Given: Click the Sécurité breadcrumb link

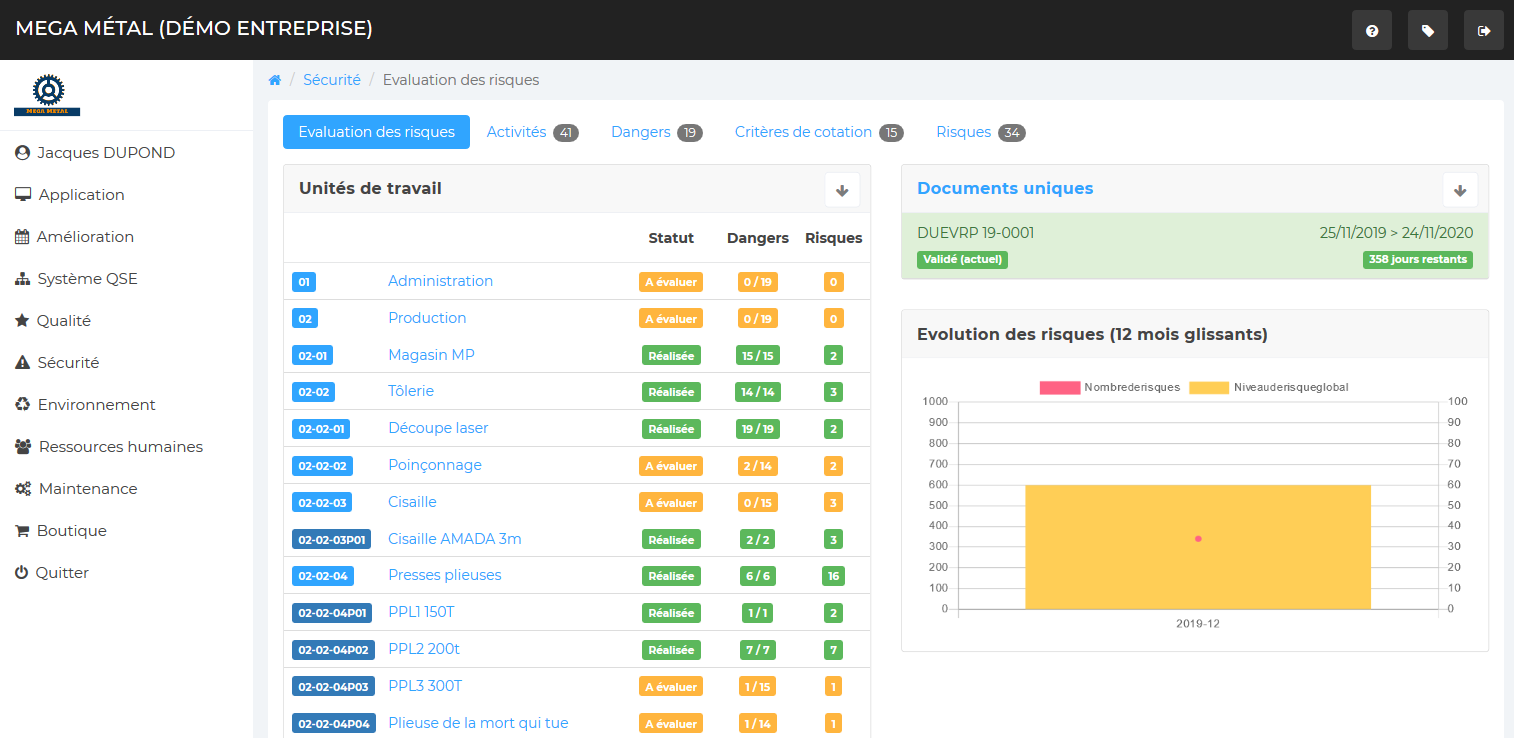Looking at the screenshot, I should pyautogui.click(x=331, y=80).
